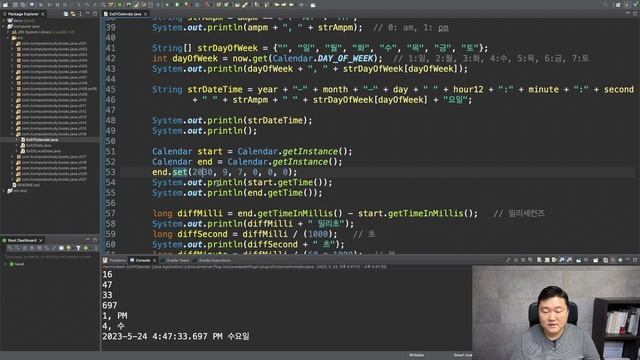Select the Boot Dashboard tab

pyautogui.click(x=22, y=240)
